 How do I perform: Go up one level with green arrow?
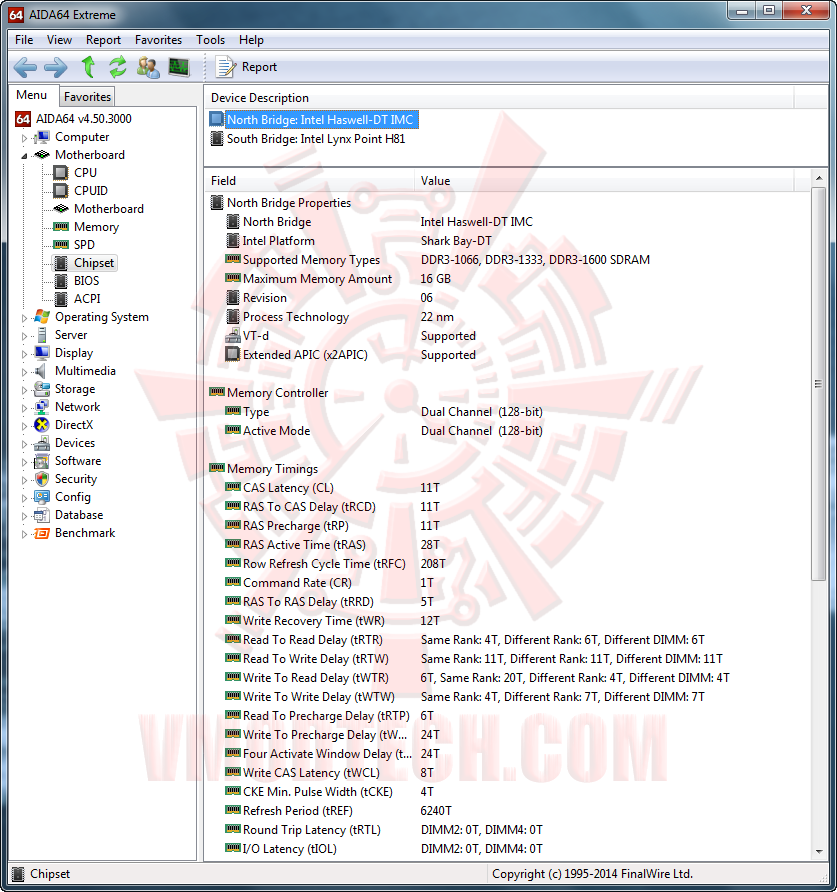click(x=88, y=67)
